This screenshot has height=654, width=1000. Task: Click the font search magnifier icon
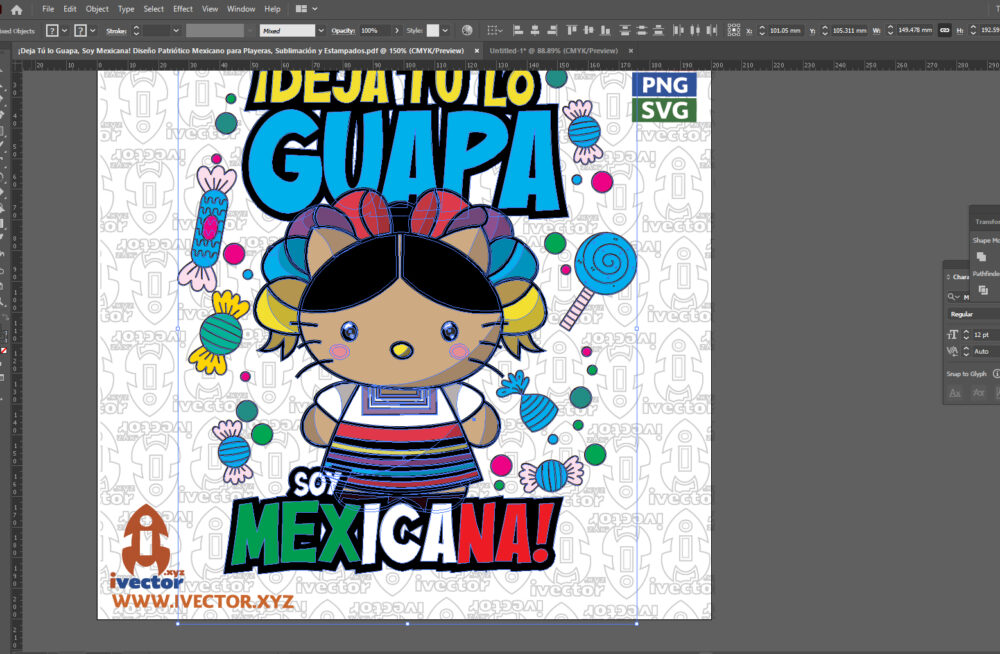[953, 297]
